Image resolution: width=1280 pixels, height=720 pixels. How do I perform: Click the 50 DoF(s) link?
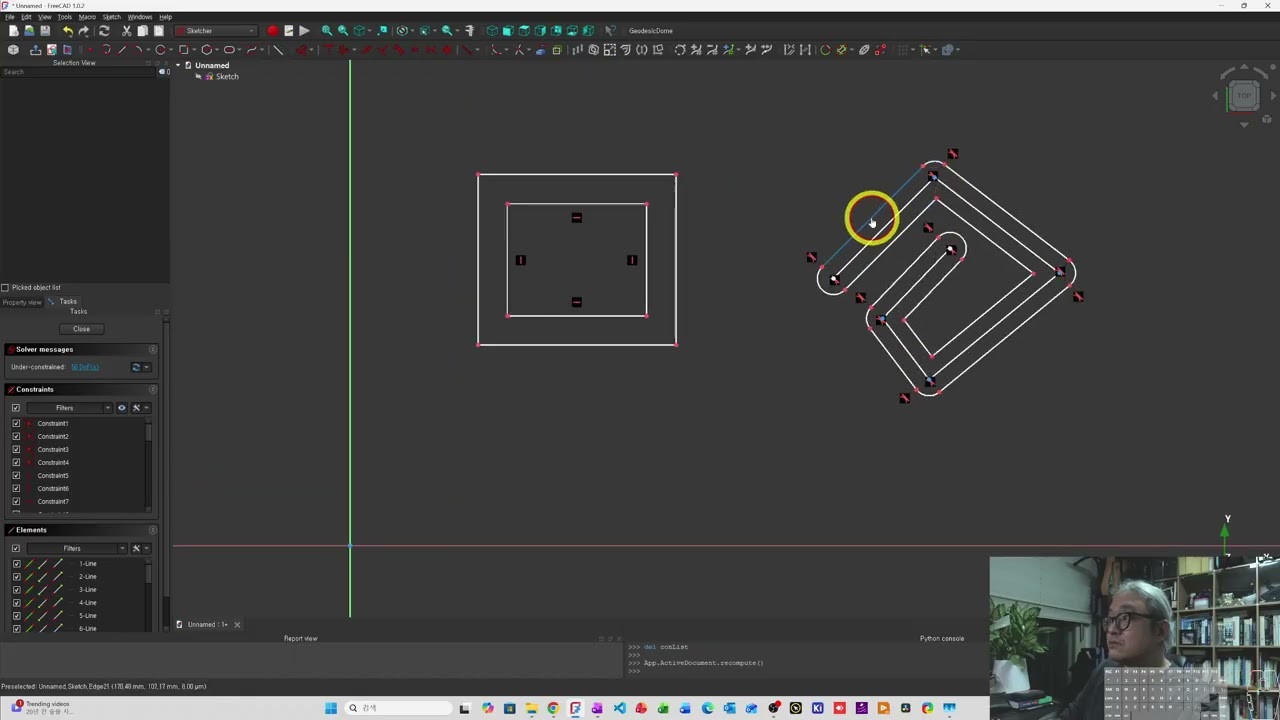pos(84,367)
